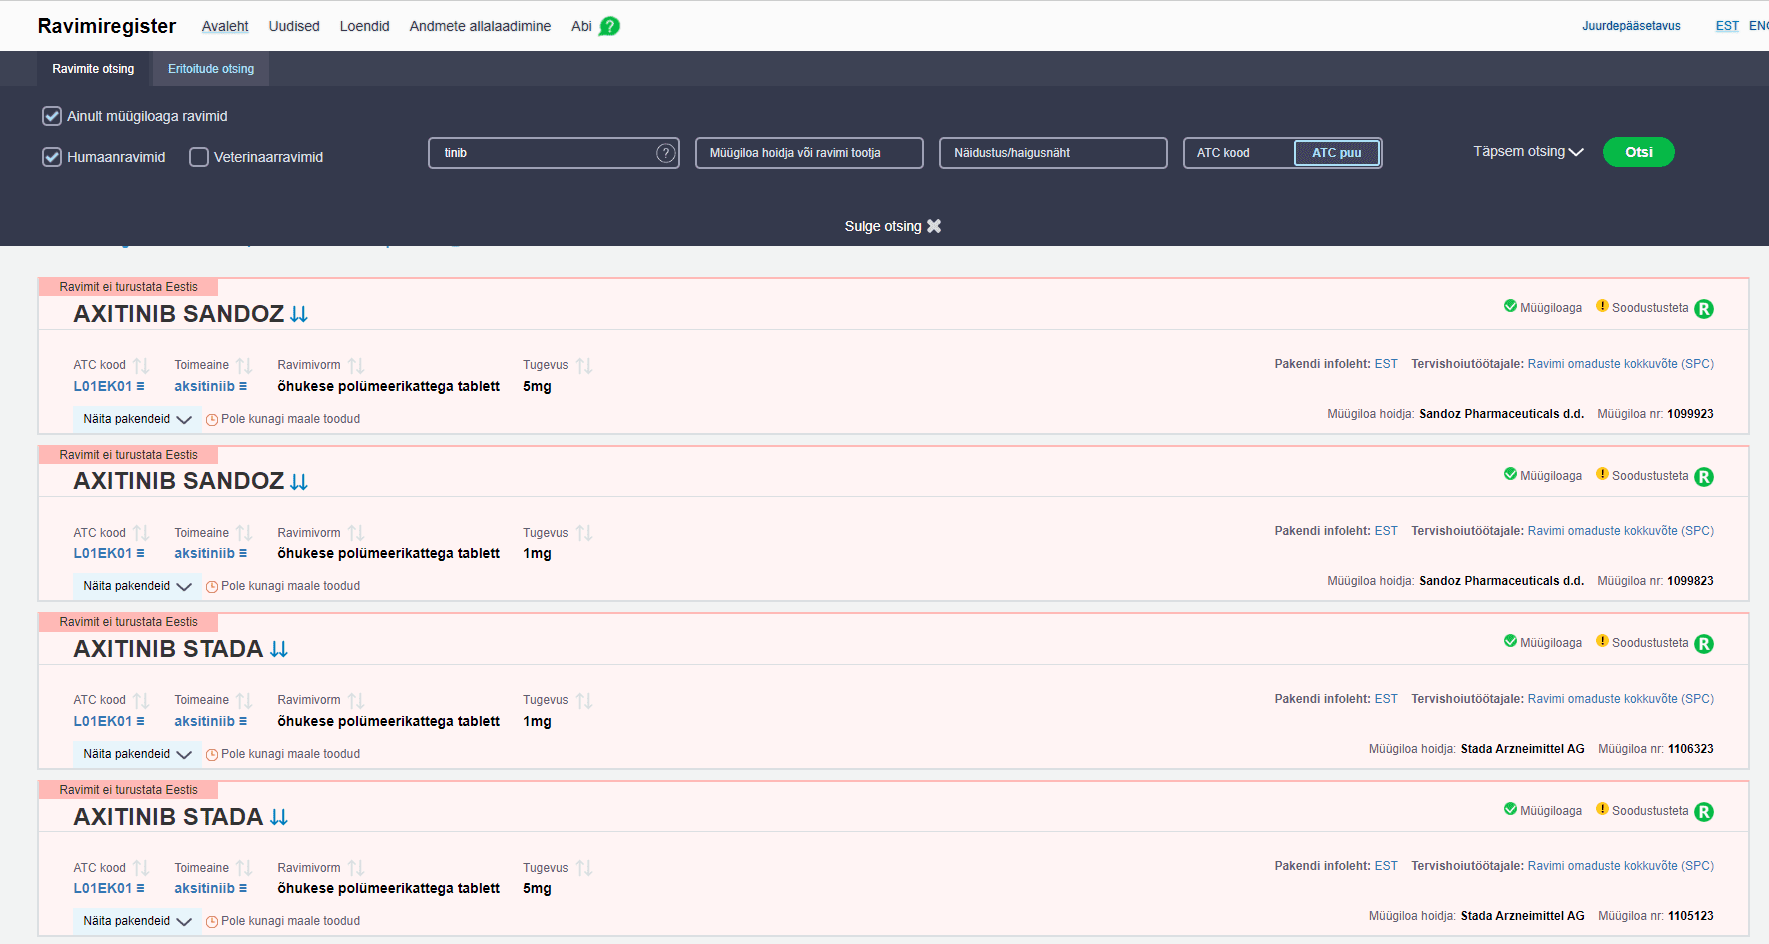The height and width of the screenshot is (944, 1769).
Task: Enable the Veterinaarravimid checkbox
Action: tap(199, 157)
